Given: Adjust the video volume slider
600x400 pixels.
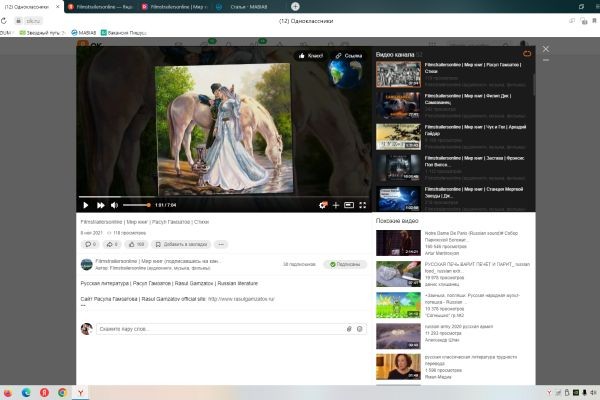Looking at the screenshot, I should point(136,205).
